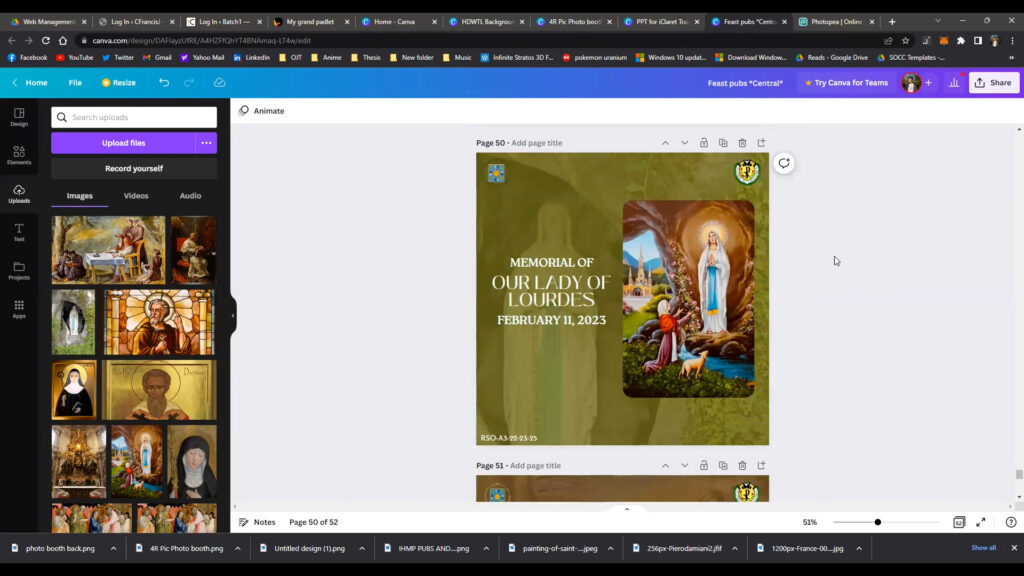
Task: Click the Share button
Action: click(993, 83)
